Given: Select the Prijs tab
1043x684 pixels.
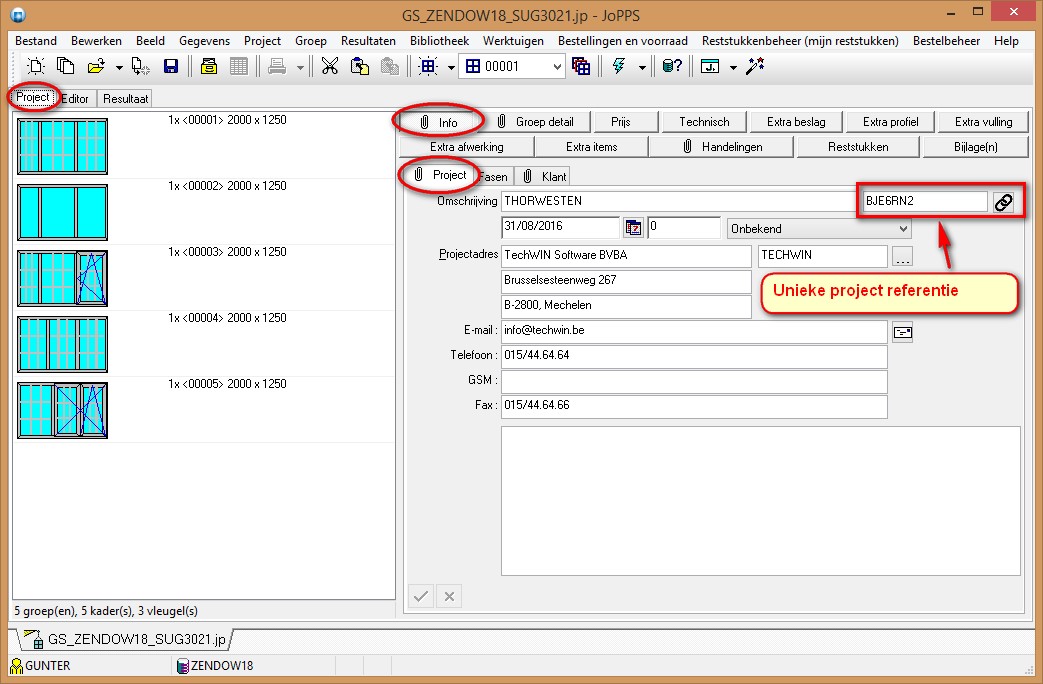Looking at the screenshot, I should 625,122.
